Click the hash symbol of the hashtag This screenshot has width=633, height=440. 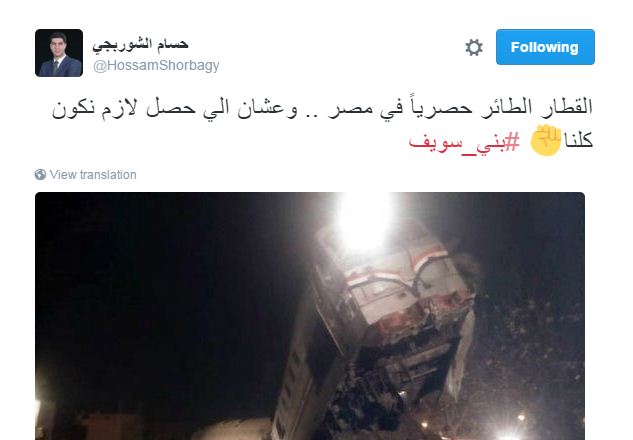(512, 142)
